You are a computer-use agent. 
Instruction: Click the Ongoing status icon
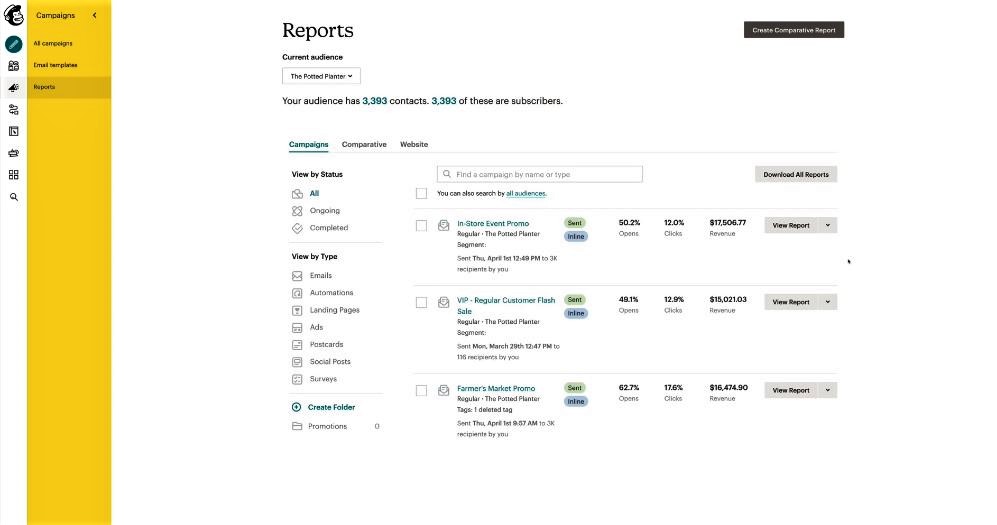297,211
